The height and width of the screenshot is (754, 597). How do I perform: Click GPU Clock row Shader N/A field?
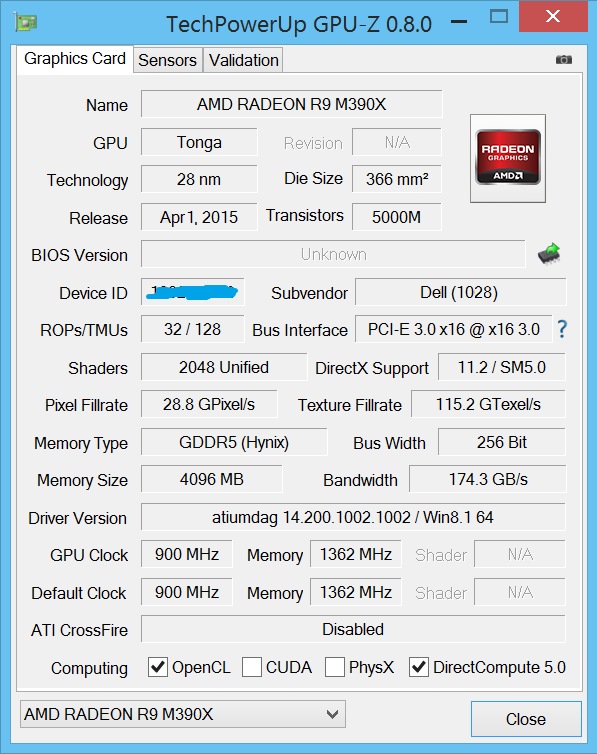pos(520,554)
